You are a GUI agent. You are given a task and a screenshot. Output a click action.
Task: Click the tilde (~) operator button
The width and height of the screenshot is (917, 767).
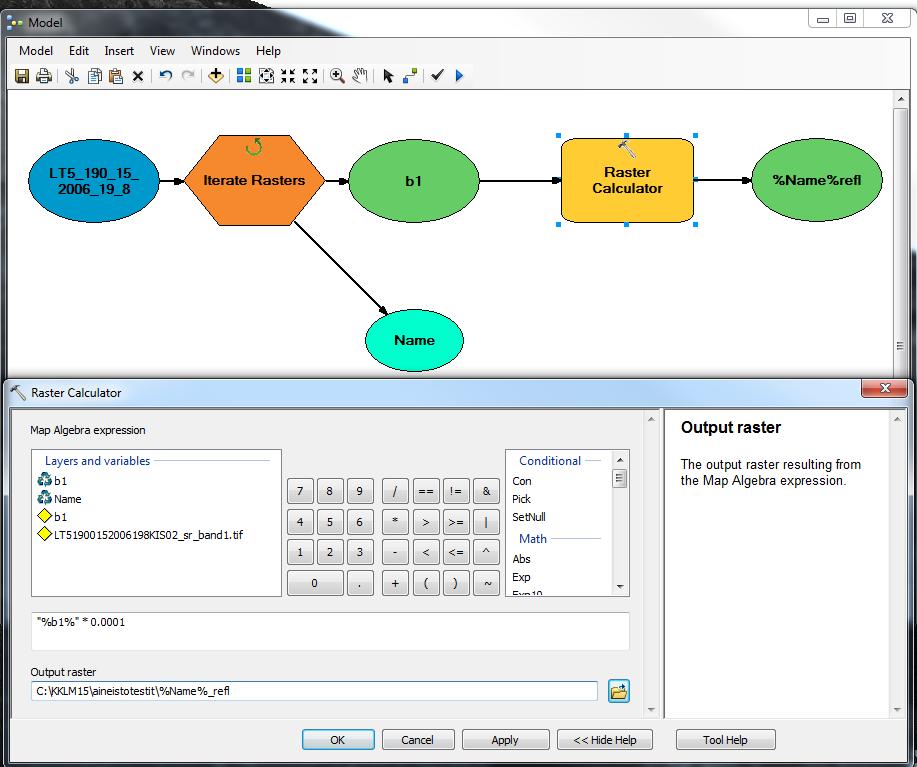click(486, 583)
